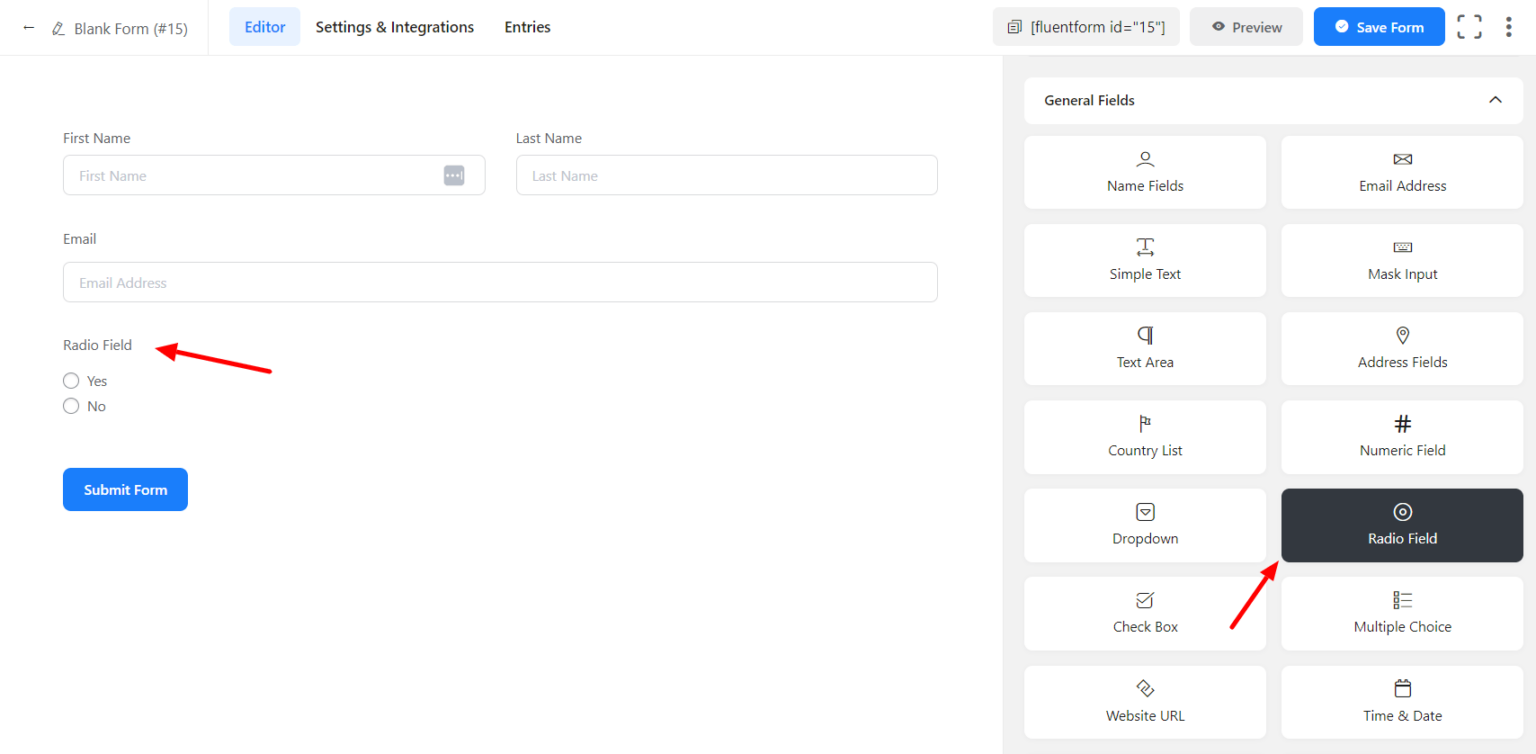The height and width of the screenshot is (754, 1536).
Task: Add a Mask Input field
Action: [x=1401, y=260]
